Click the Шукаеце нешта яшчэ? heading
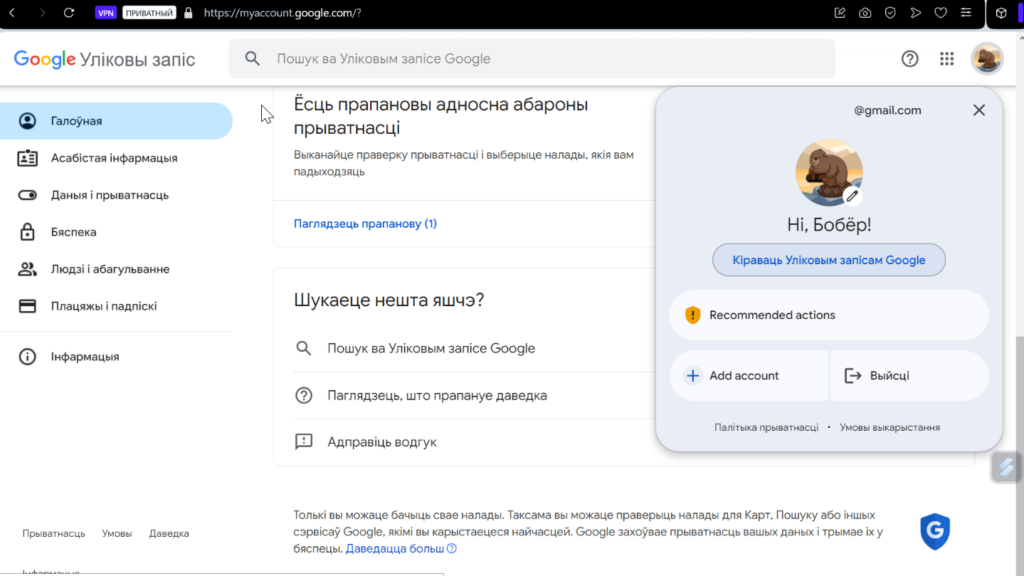The image size is (1024, 576). (x=389, y=300)
